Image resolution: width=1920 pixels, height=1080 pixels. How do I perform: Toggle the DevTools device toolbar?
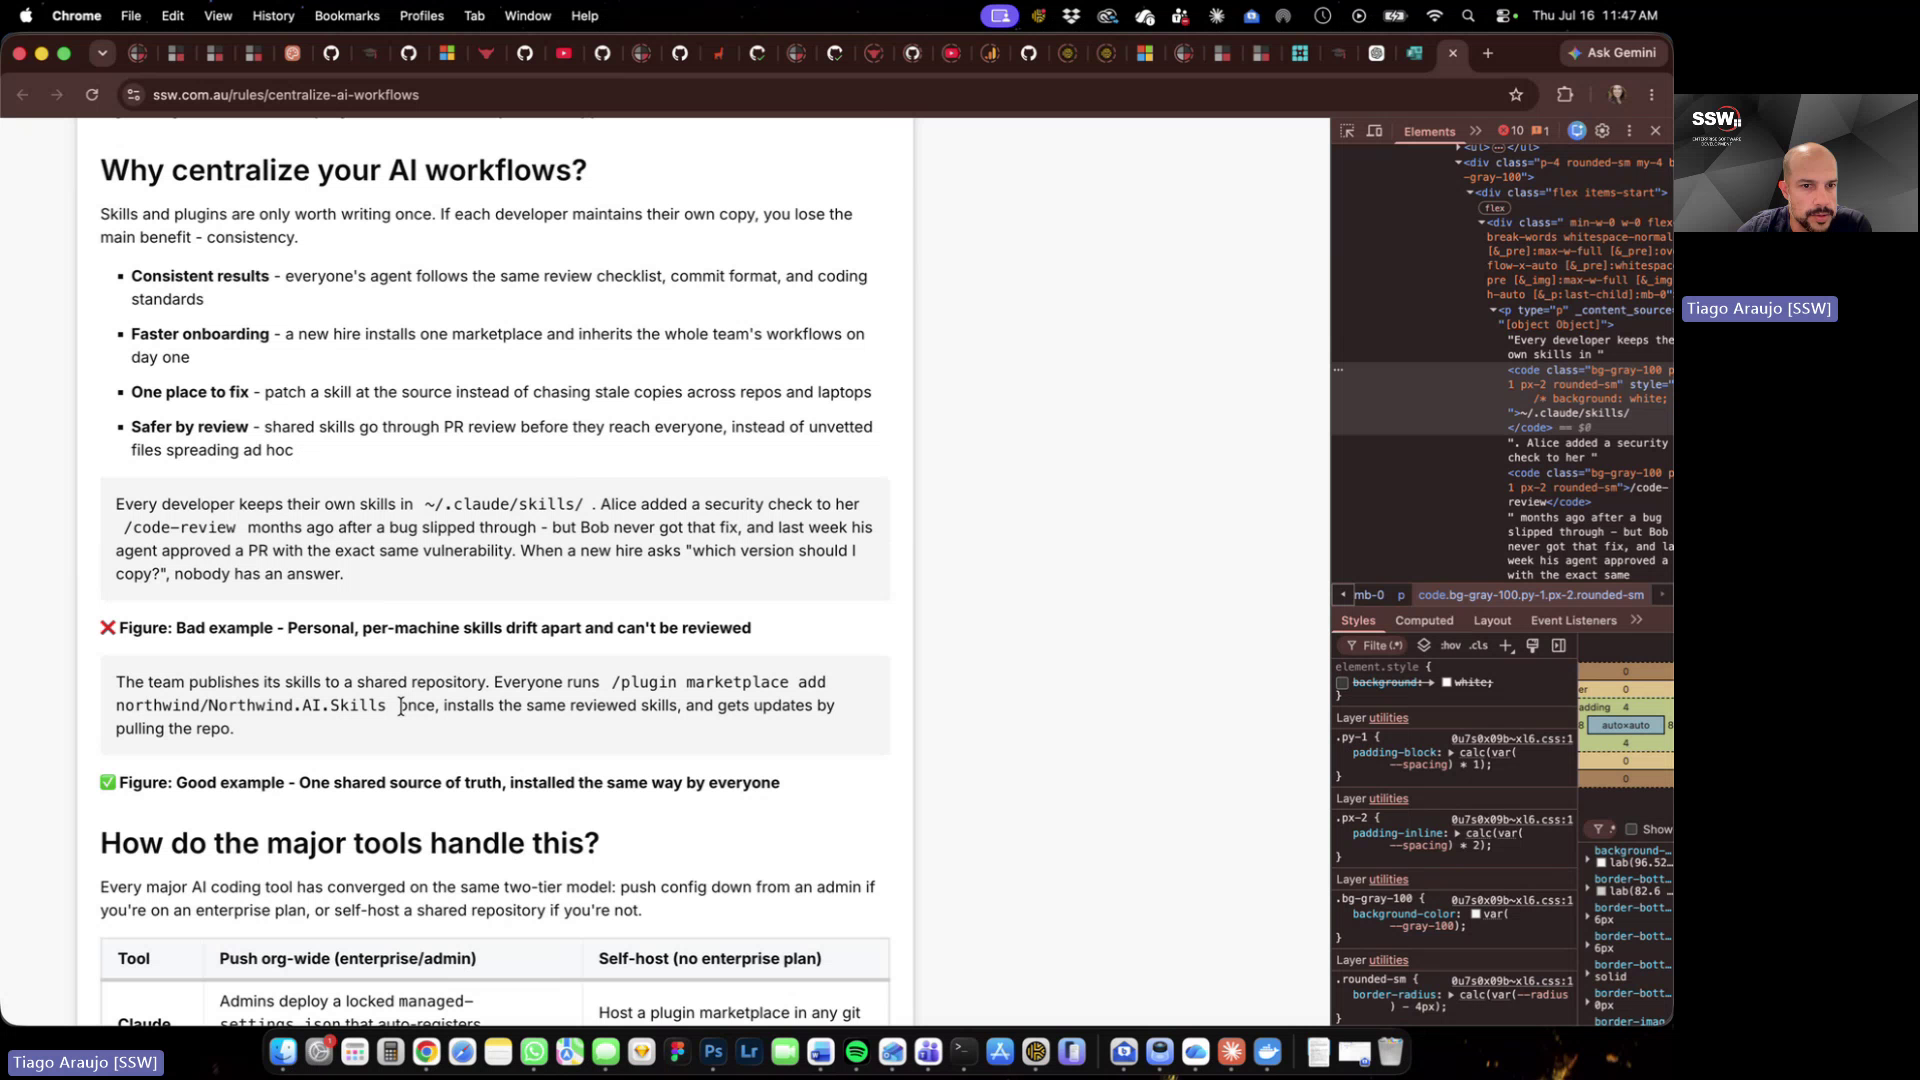tap(1375, 131)
